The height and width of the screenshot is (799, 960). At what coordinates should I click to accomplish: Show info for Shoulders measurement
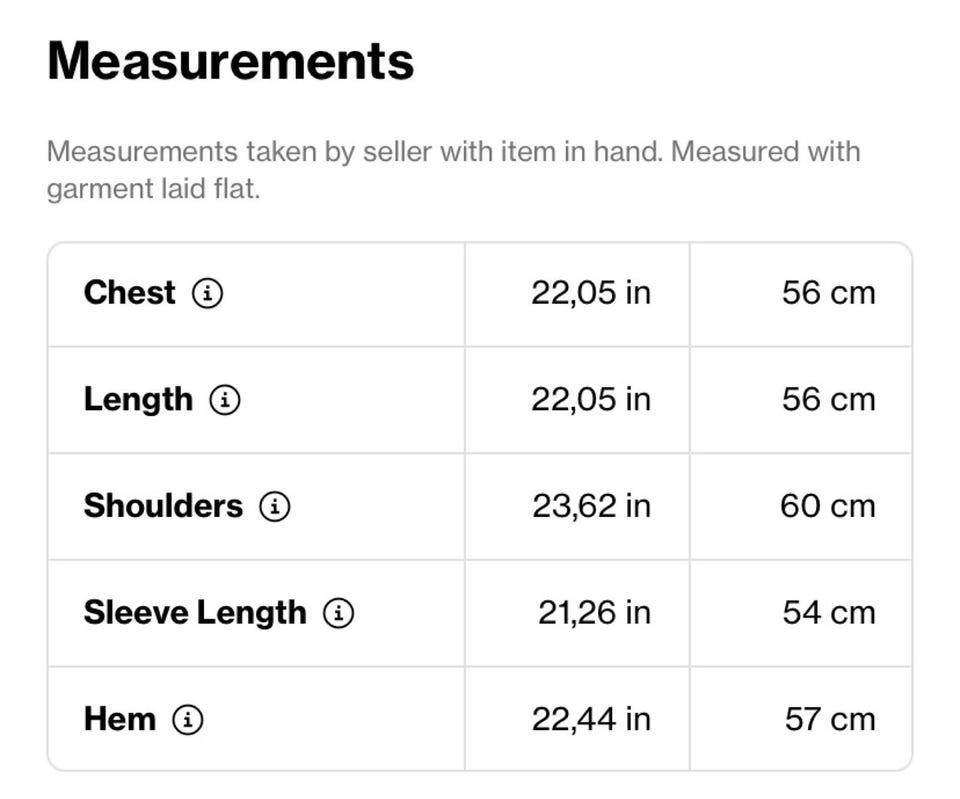coord(275,507)
